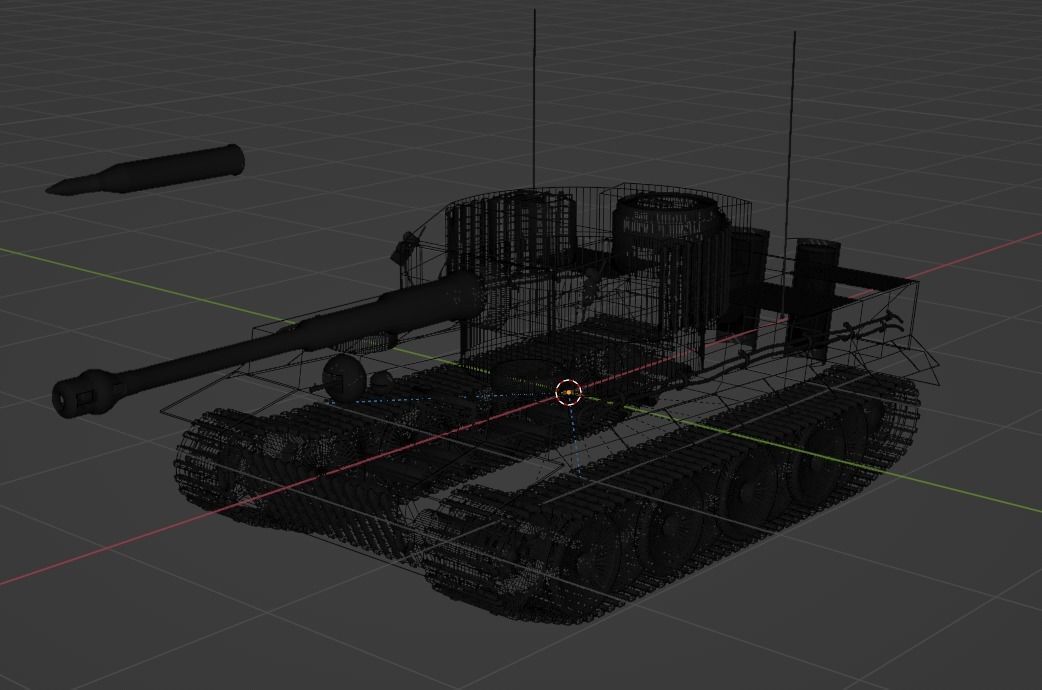This screenshot has width=1042, height=690.
Task: Select the bullet shell object
Action: [146, 170]
